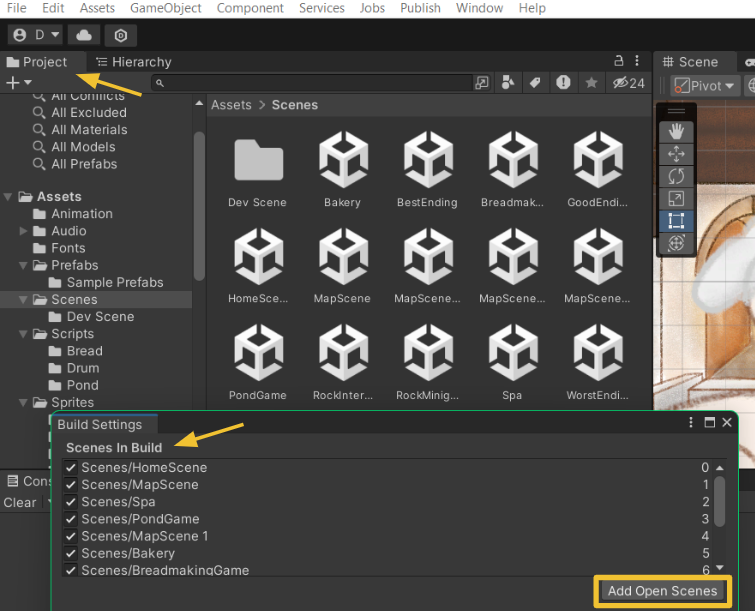
Task: Select the Hand view tool
Action: coord(676,131)
